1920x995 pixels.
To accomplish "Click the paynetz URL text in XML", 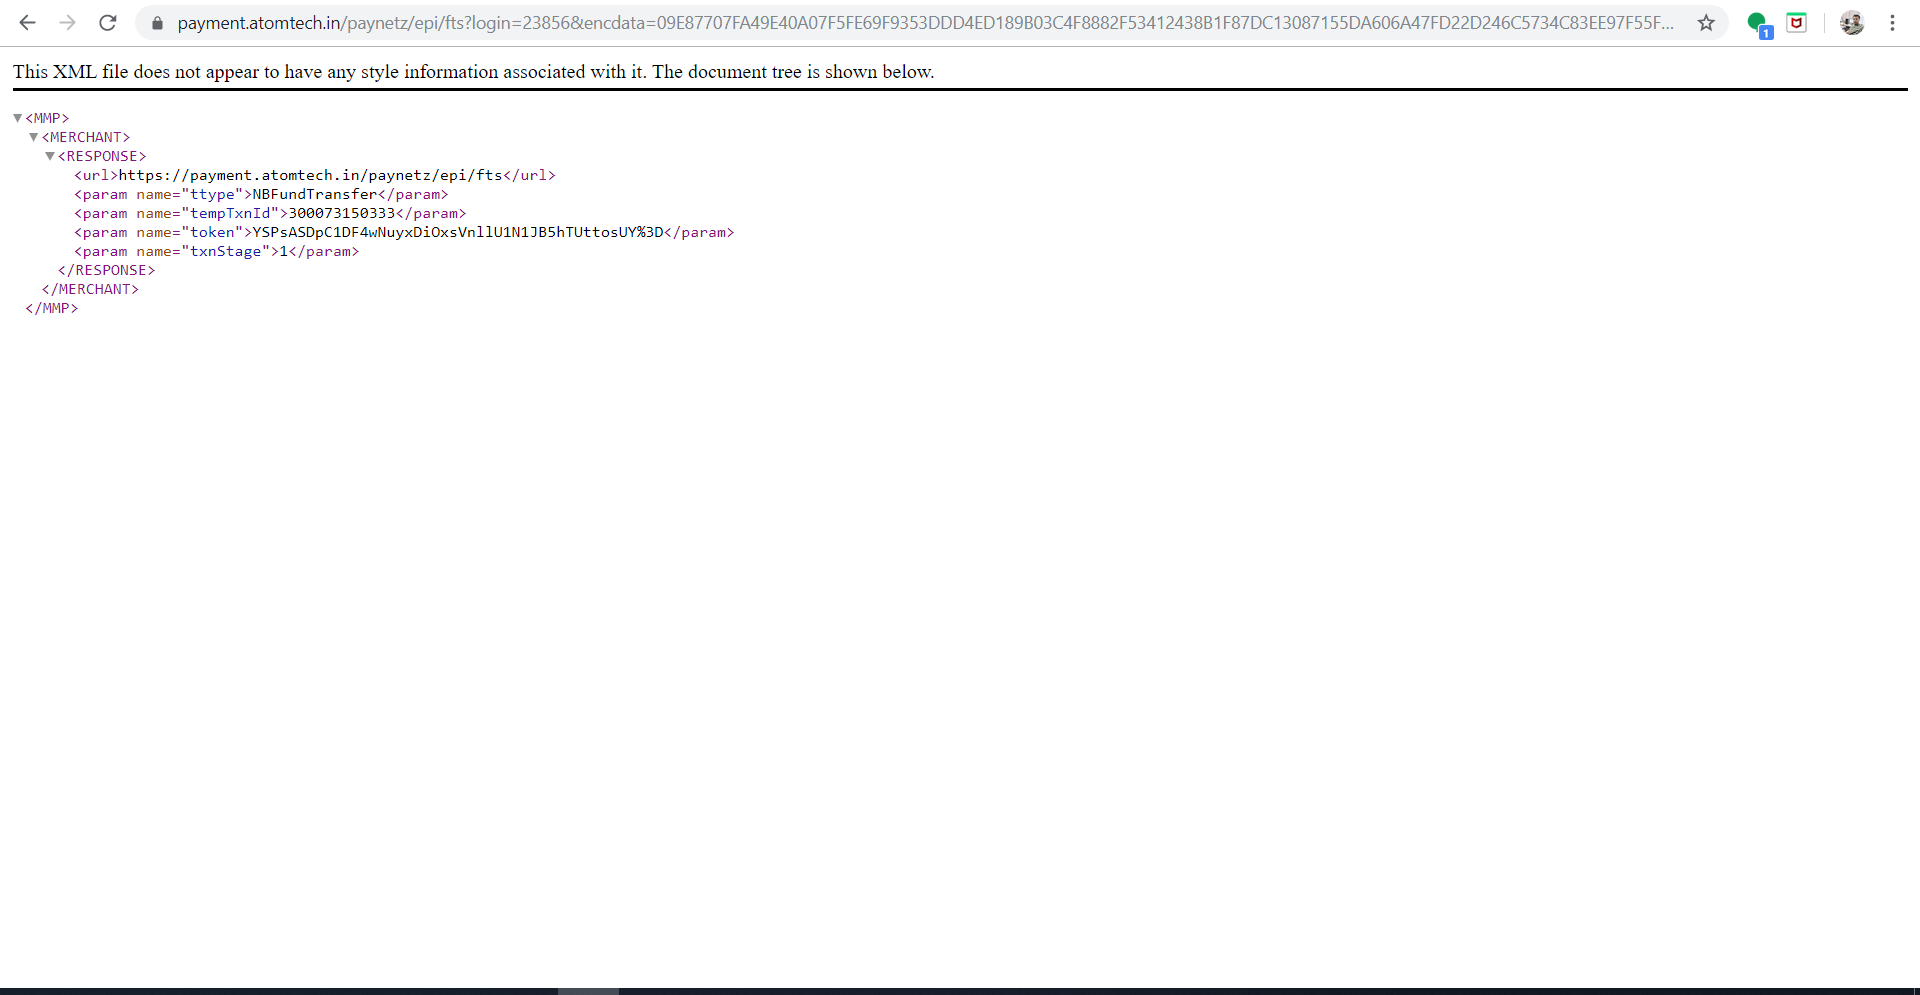I will tap(310, 175).
